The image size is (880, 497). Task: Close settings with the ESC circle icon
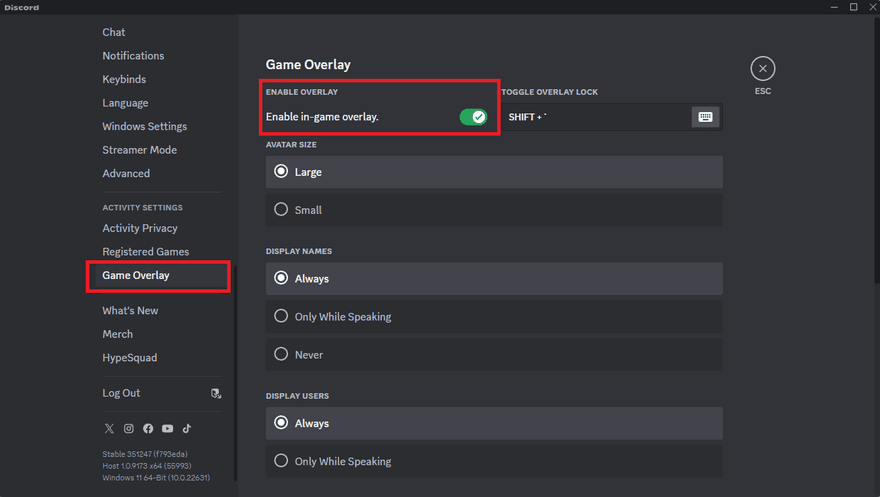point(763,69)
